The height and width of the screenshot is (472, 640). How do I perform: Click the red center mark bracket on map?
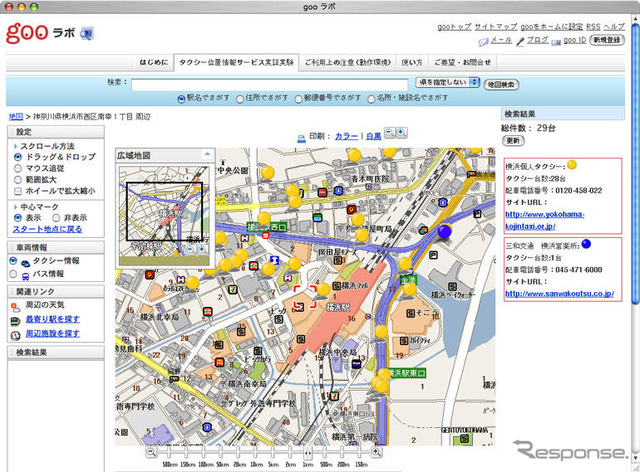(305, 297)
